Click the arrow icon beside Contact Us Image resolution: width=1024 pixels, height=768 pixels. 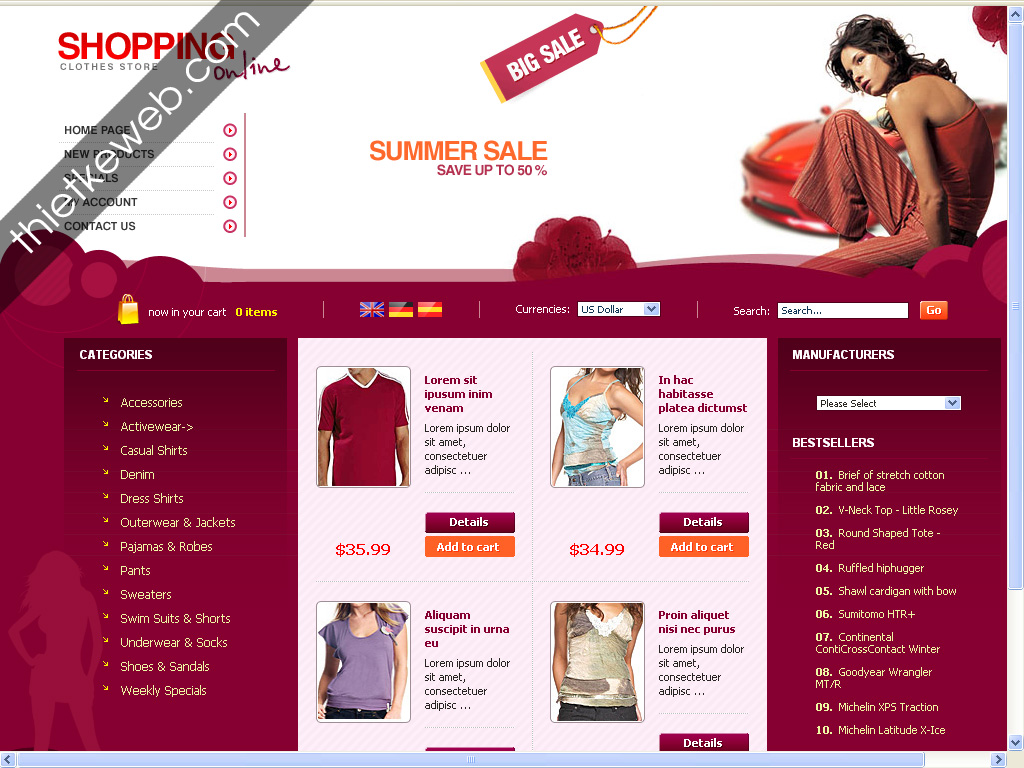coord(230,226)
